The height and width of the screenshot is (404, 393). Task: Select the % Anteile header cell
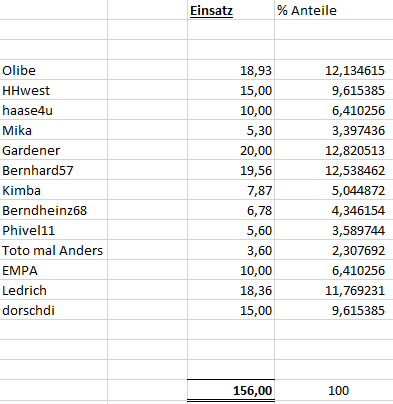[x=334, y=10]
